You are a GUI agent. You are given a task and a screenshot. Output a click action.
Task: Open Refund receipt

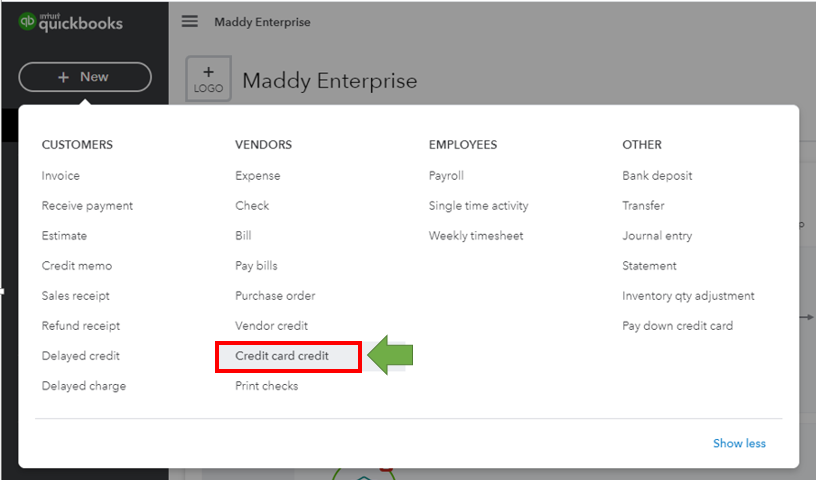[x=81, y=326]
